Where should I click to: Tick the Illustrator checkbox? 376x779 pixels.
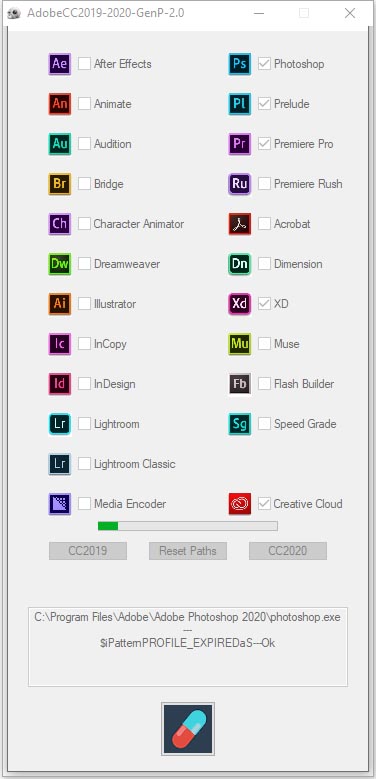click(x=84, y=304)
